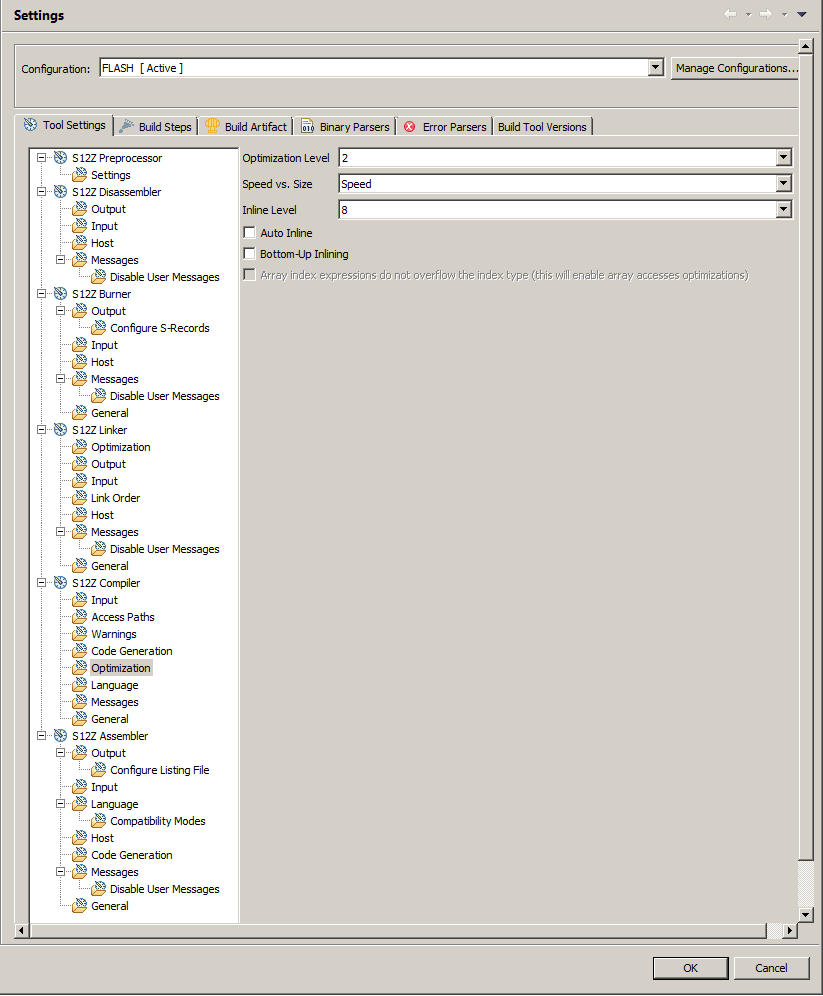Select the Optimization node under S12Z Compiler
The width and height of the screenshot is (823, 996).
click(x=120, y=667)
